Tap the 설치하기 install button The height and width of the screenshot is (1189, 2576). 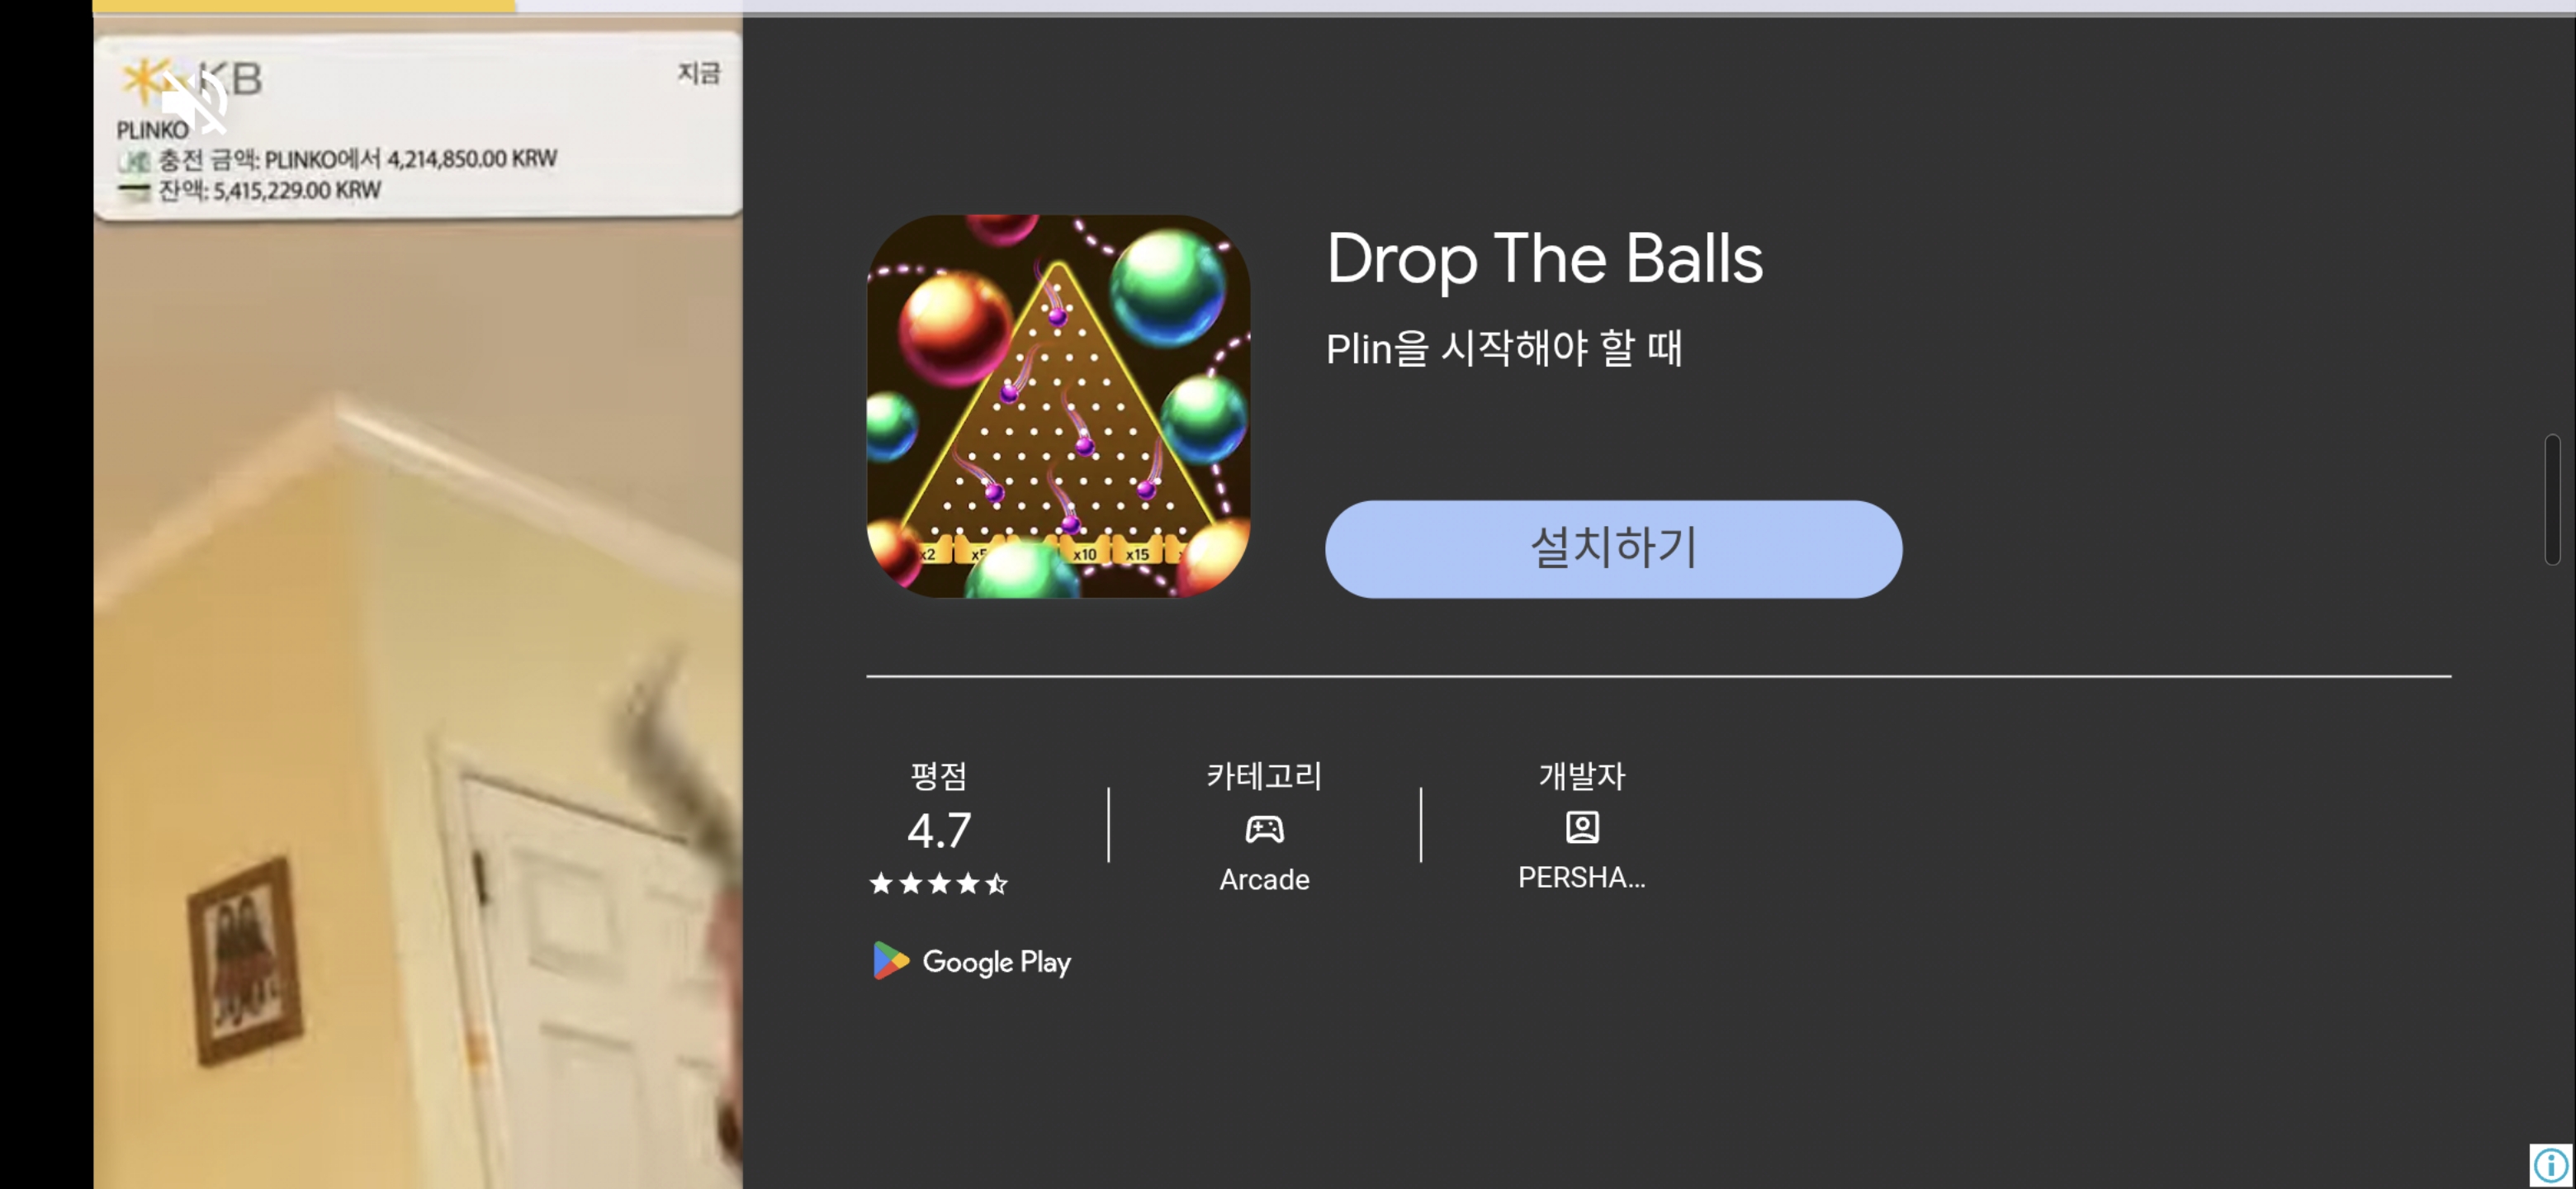coord(1613,549)
